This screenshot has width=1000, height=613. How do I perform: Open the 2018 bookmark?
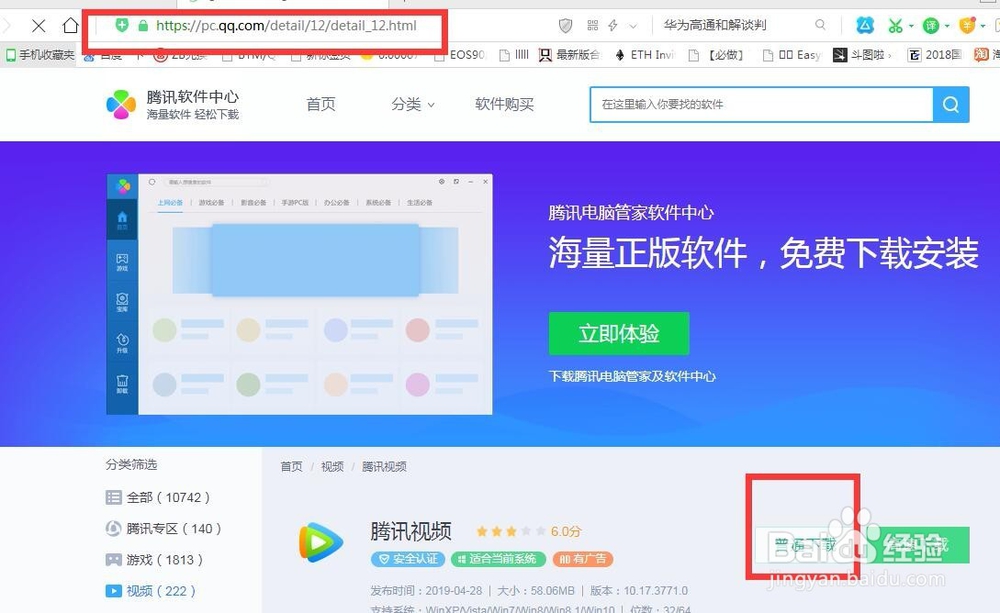pos(934,55)
